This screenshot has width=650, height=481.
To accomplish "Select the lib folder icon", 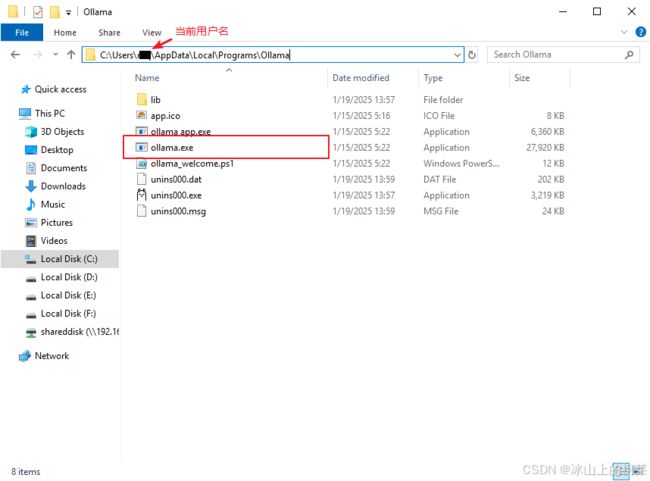I will [x=142, y=100].
